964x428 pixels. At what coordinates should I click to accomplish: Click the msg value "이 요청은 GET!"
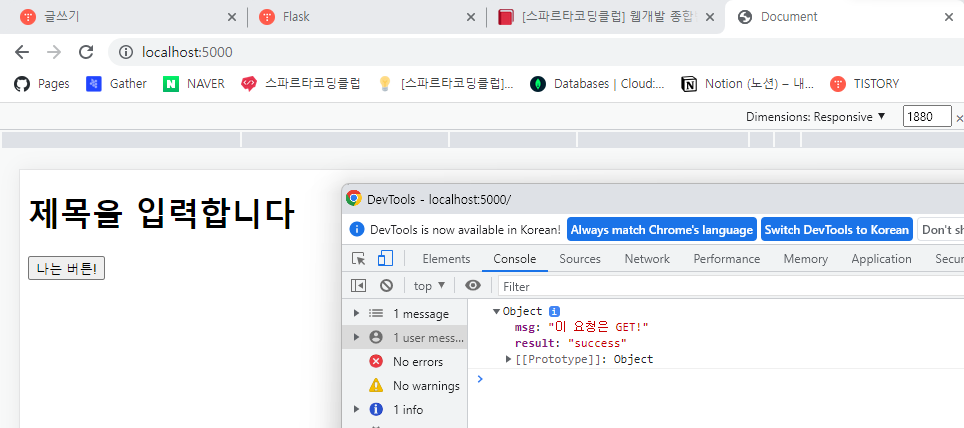pyautogui.click(x=598, y=327)
